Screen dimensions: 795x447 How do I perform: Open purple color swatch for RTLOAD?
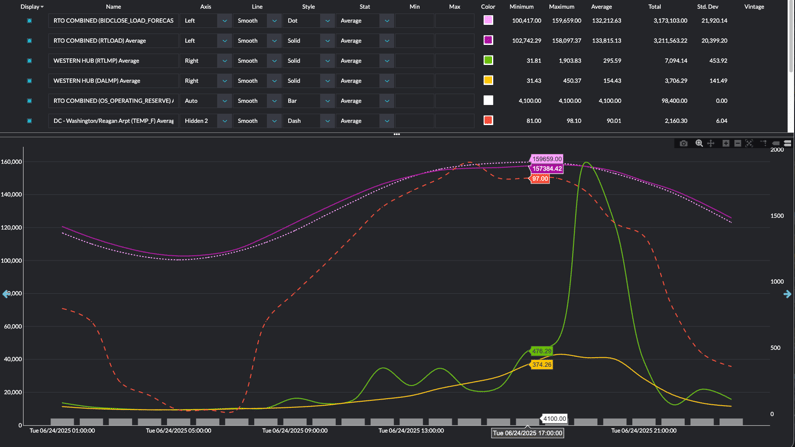pos(488,40)
